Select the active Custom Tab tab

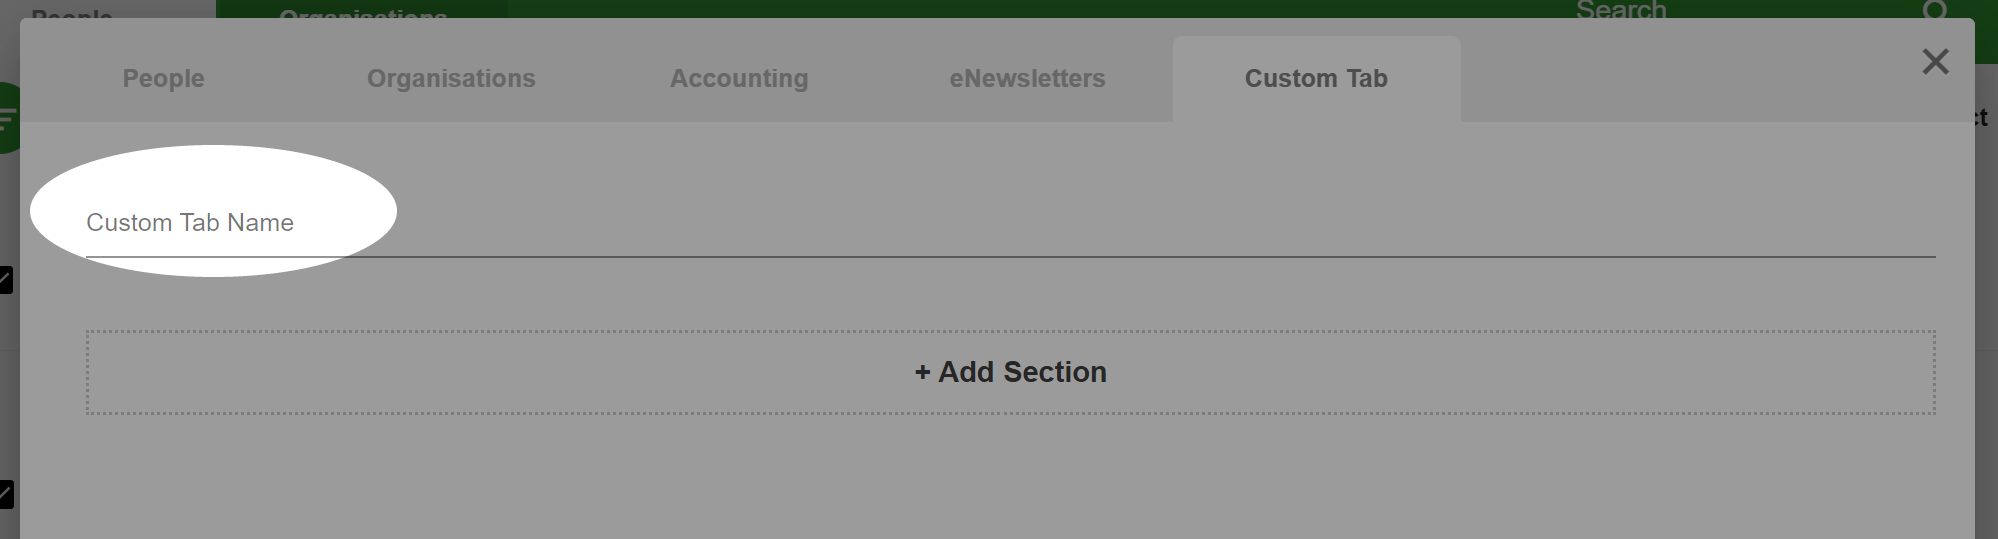(1316, 79)
